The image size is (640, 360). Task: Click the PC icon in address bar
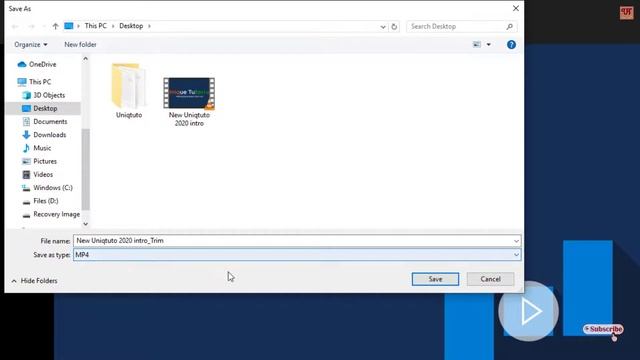69,26
